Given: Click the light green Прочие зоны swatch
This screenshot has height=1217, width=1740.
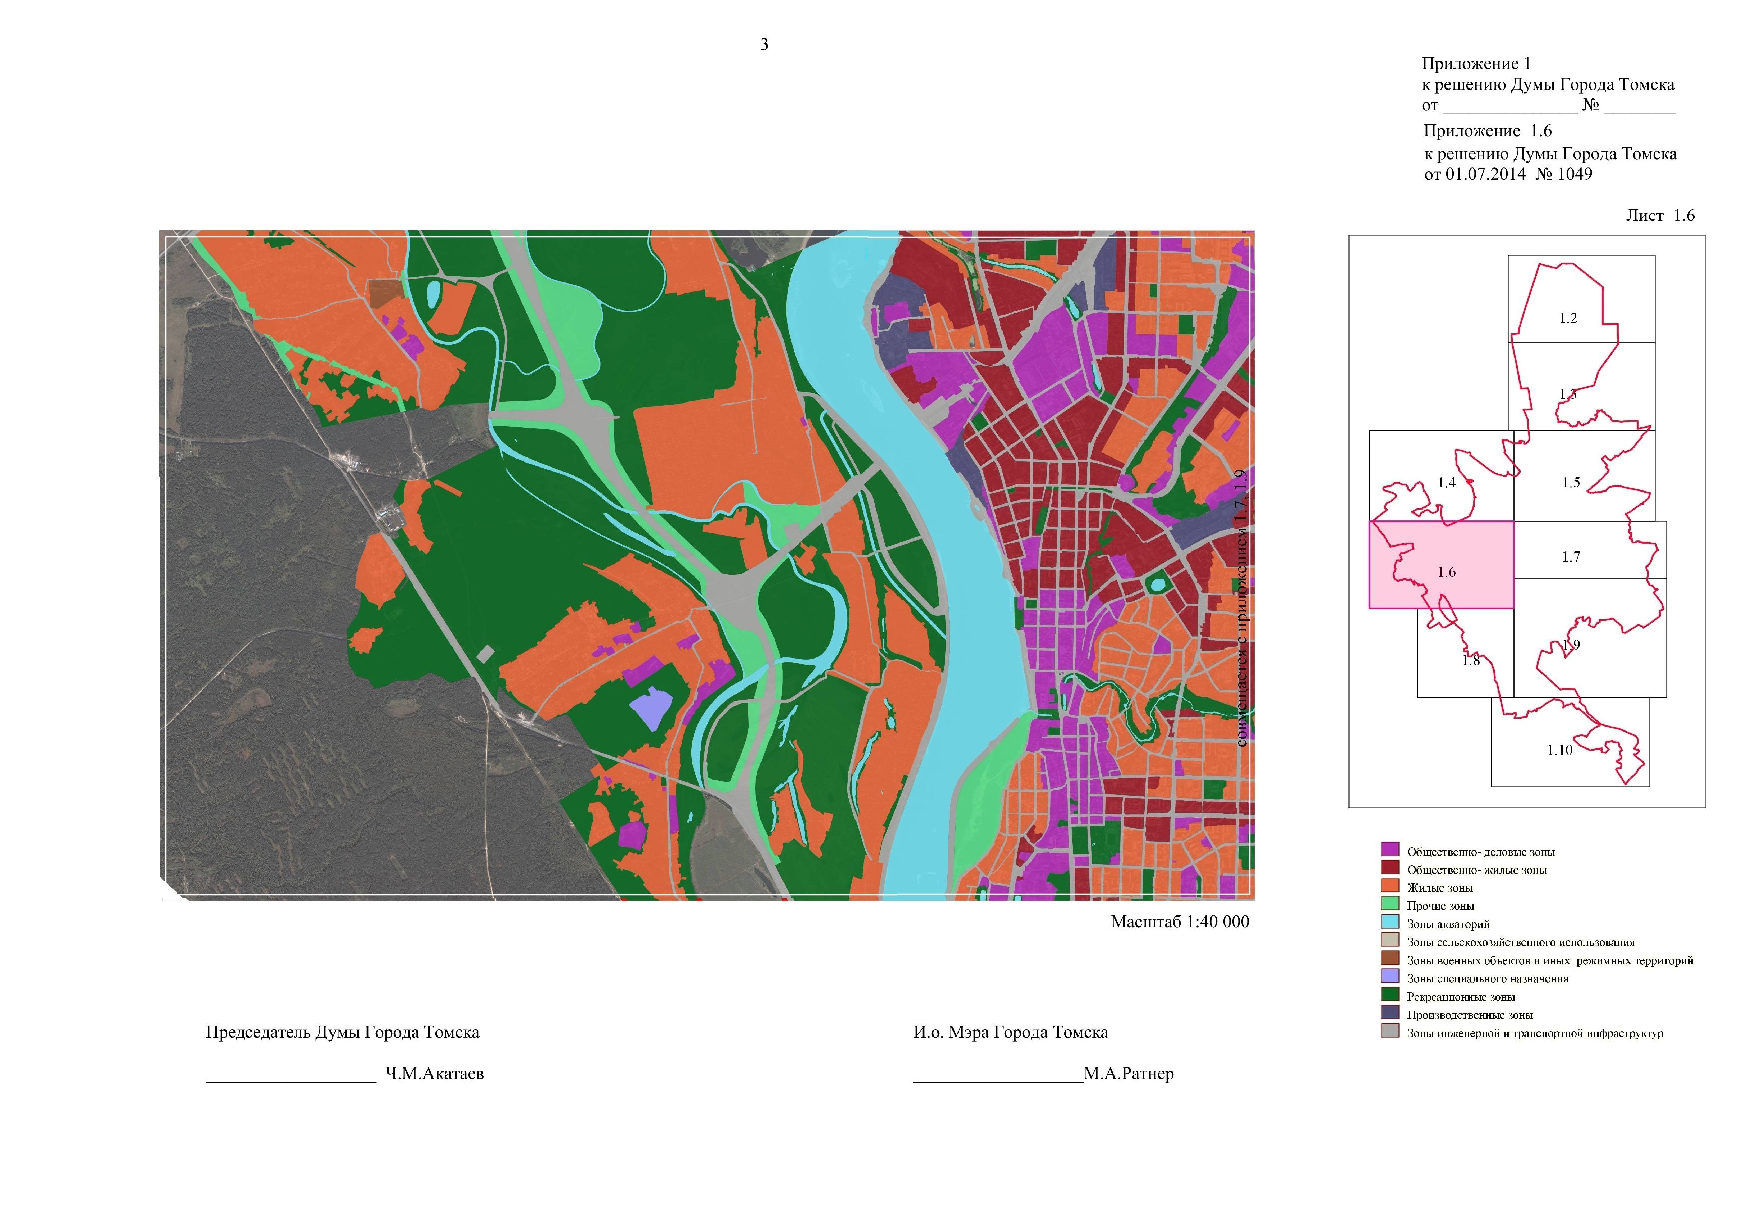Looking at the screenshot, I should [1390, 904].
